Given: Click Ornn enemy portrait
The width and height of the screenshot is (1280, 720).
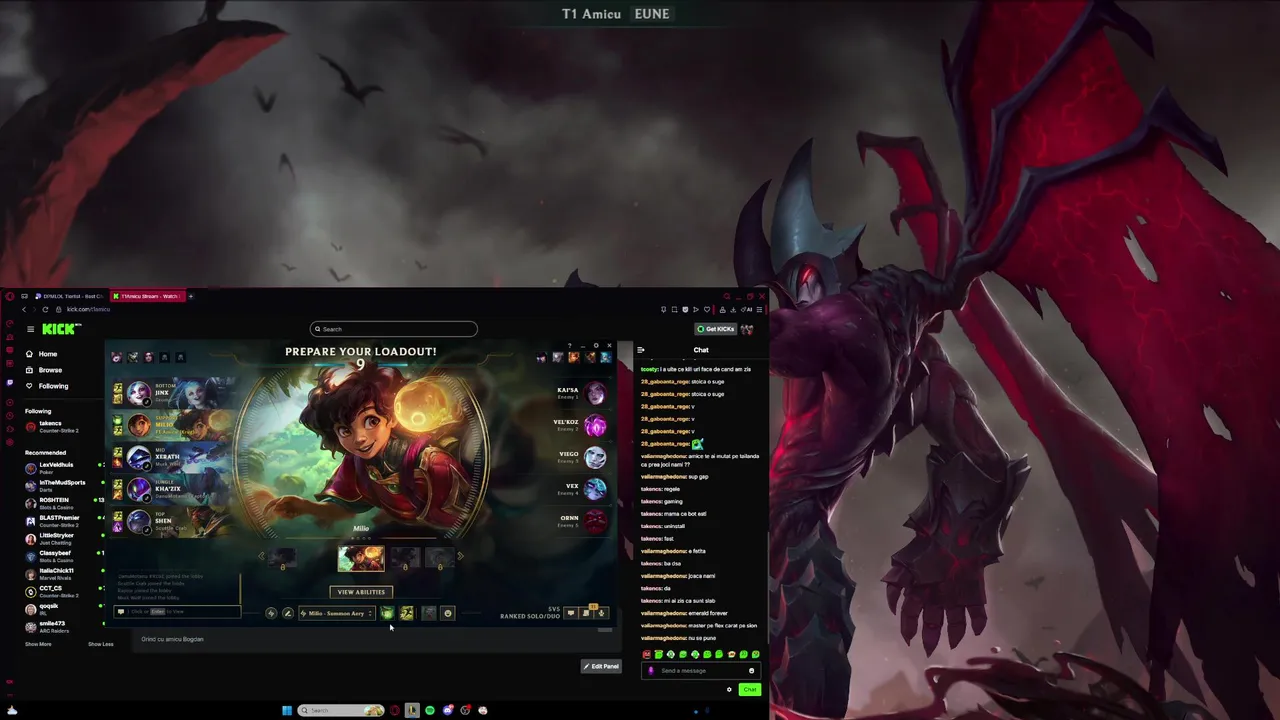Looking at the screenshot, I should pos(595,521).
